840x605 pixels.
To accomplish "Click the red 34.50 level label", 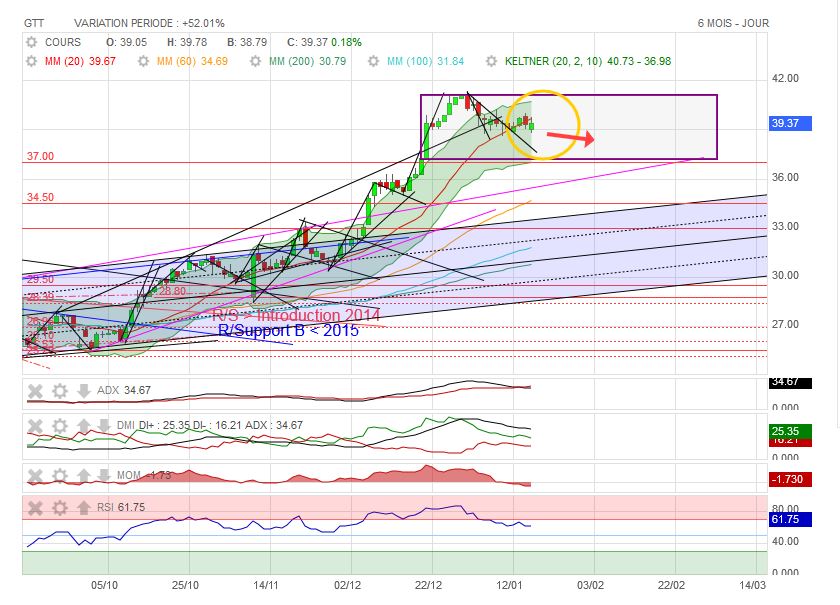I will coord(41,197).
